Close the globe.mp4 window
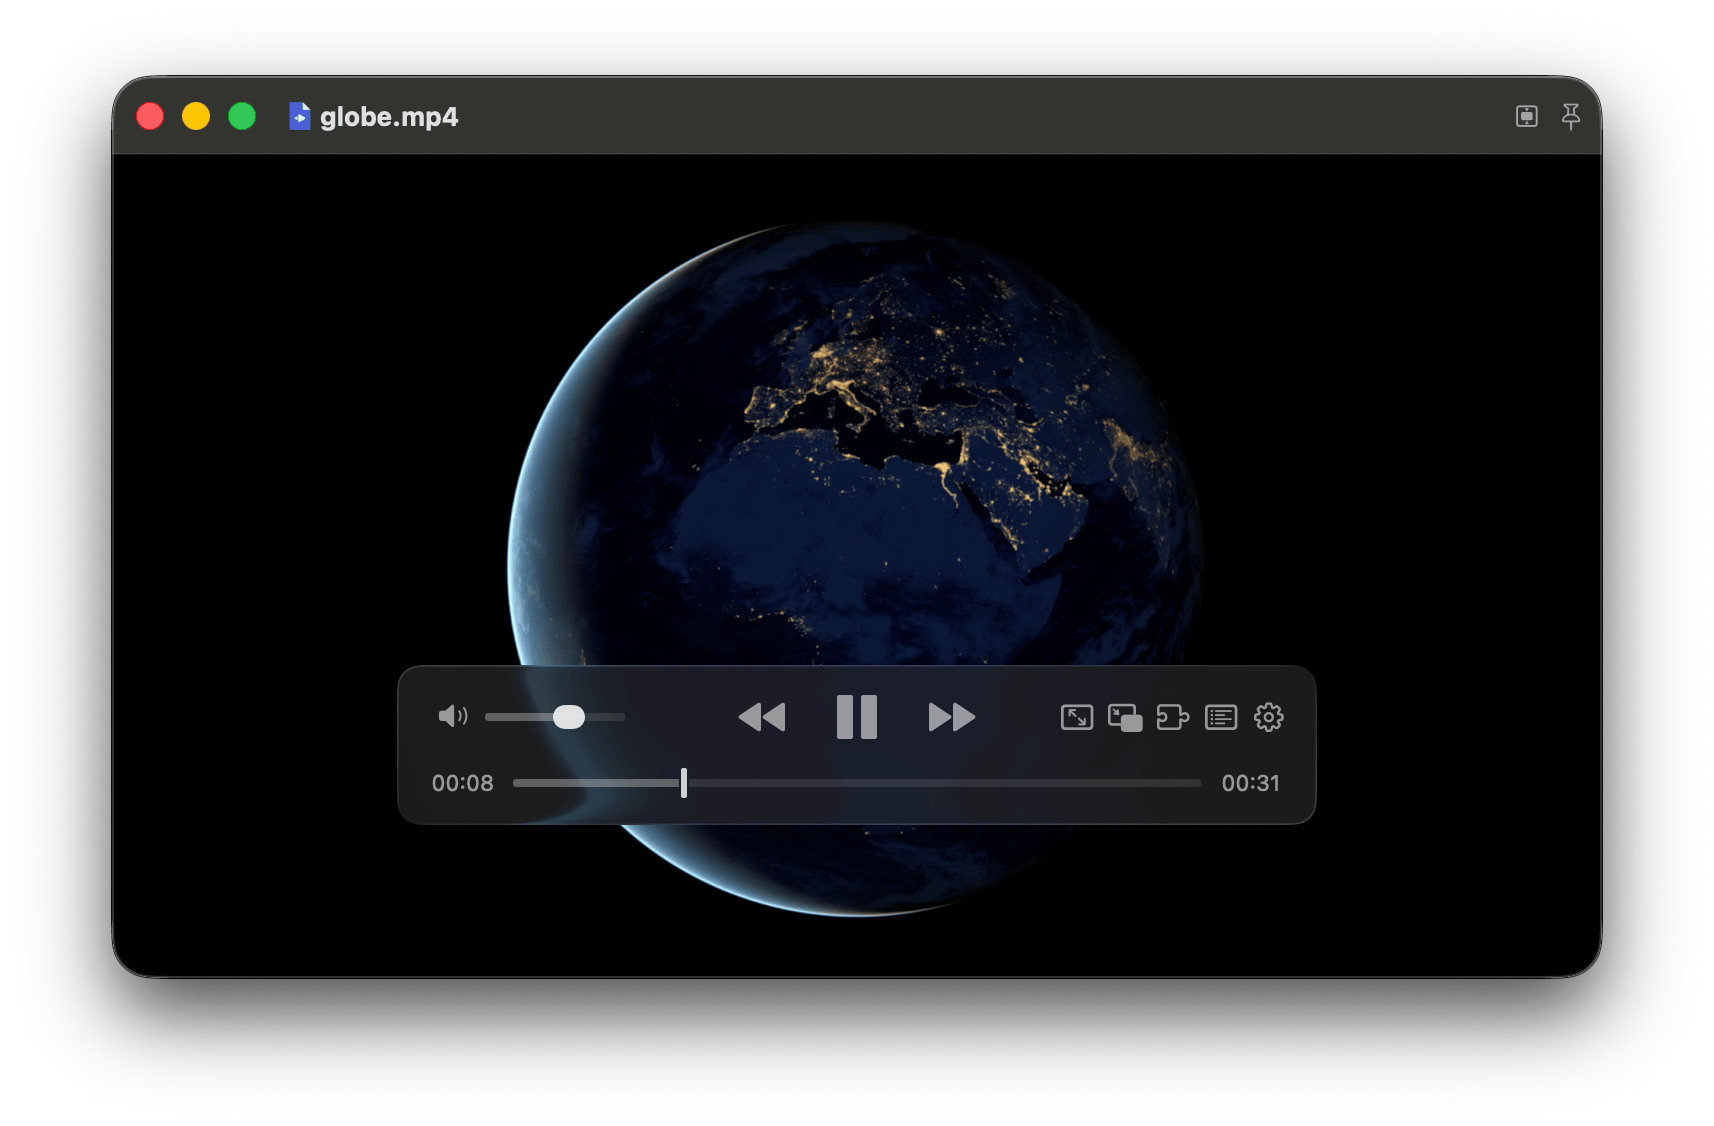The width and height of the screenshot is (1714, 1126). point(150,116)
